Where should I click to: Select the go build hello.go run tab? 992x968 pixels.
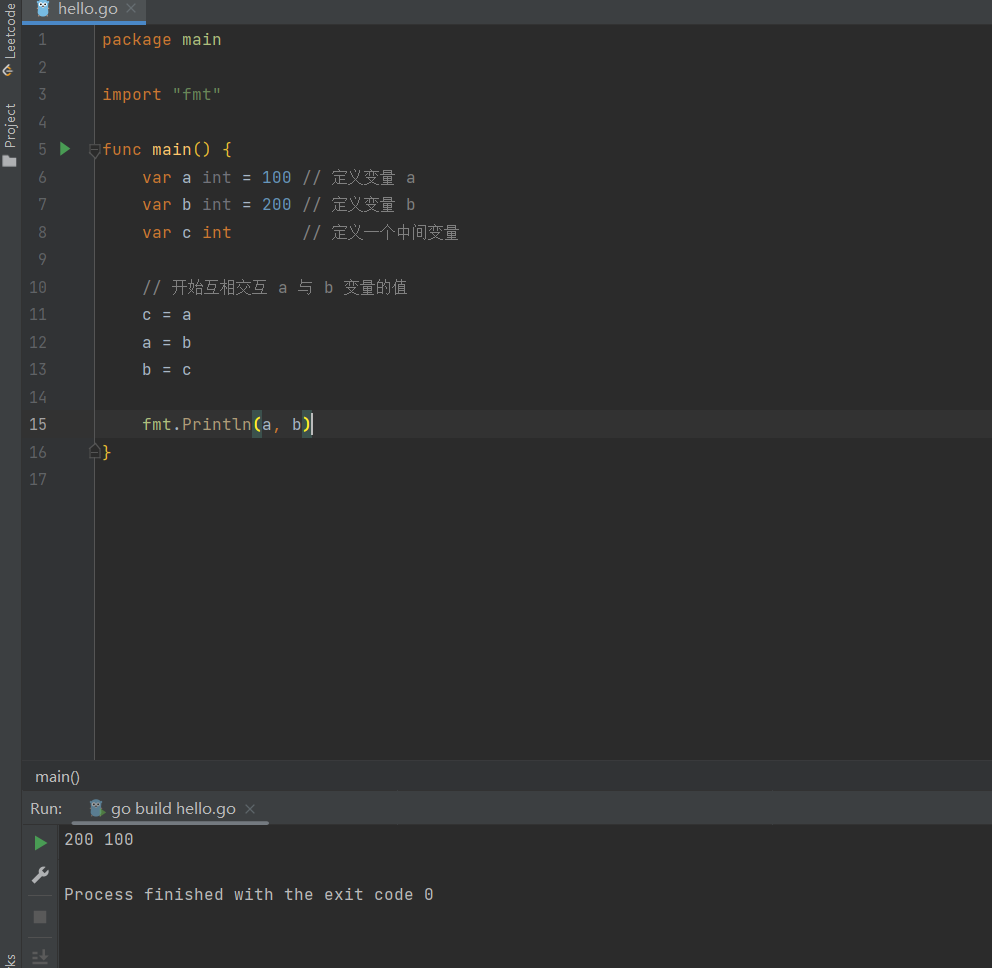coord(170,809)
